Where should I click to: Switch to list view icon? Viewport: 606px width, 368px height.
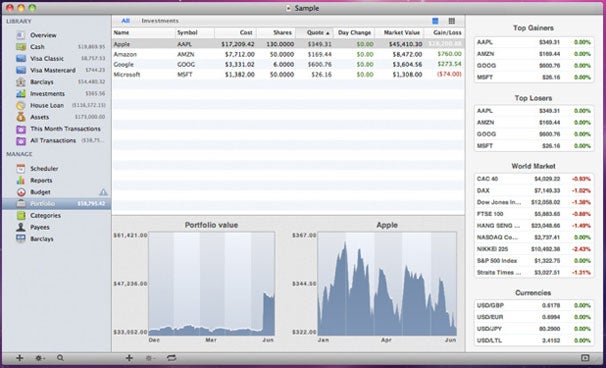[435, 21]
